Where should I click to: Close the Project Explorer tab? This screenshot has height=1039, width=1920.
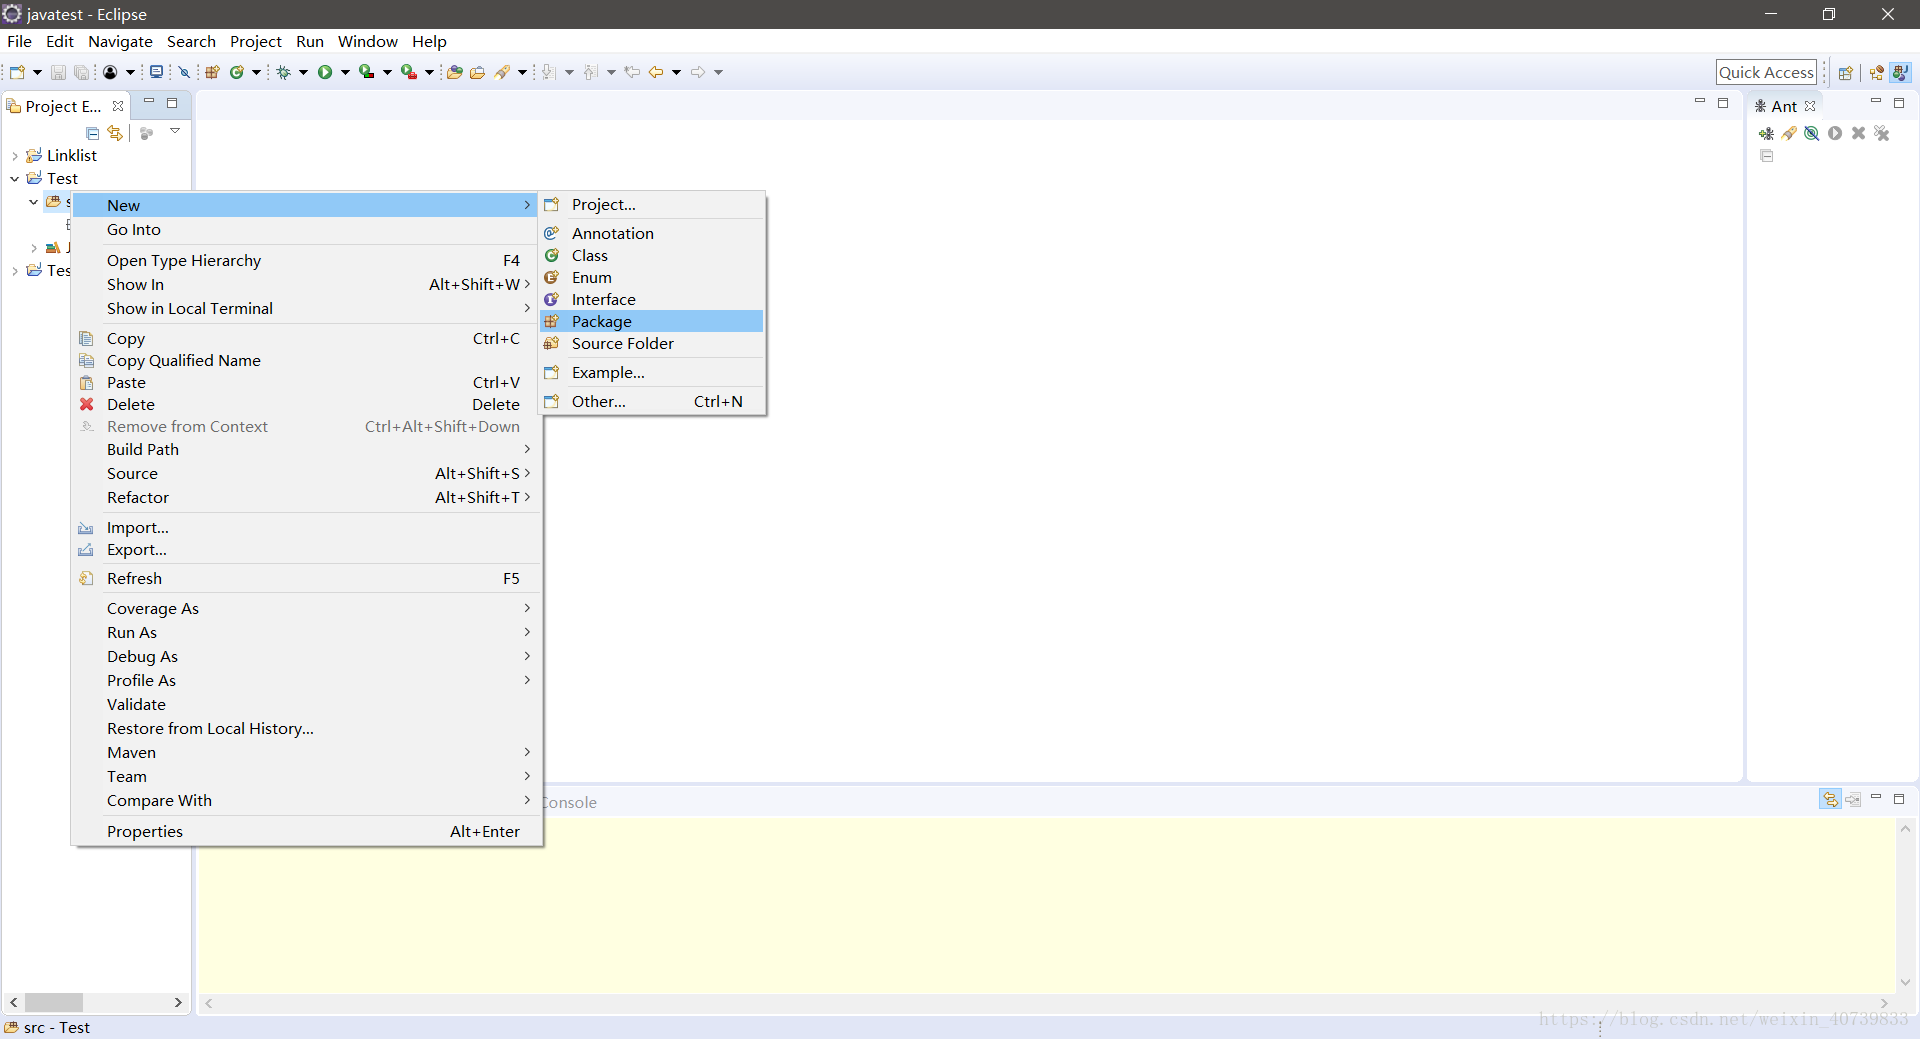click(x=118, y=106)
